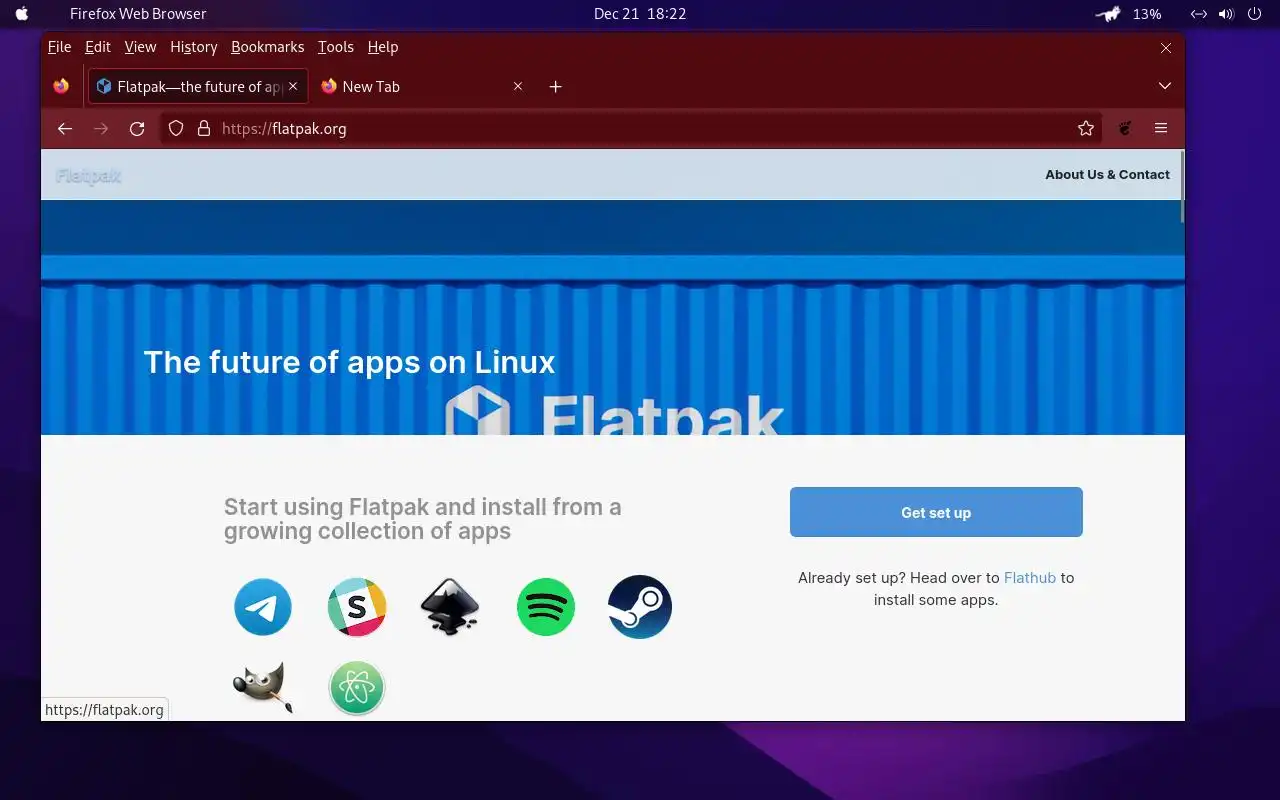Click the Get set up button
The image size is (1280, 800).
936,512
